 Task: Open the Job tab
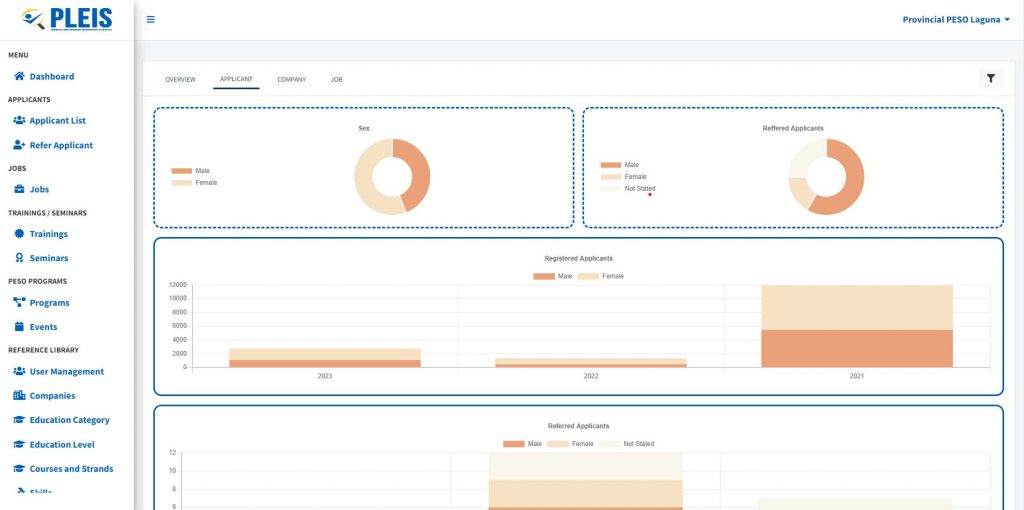click(x=336, y=80)
